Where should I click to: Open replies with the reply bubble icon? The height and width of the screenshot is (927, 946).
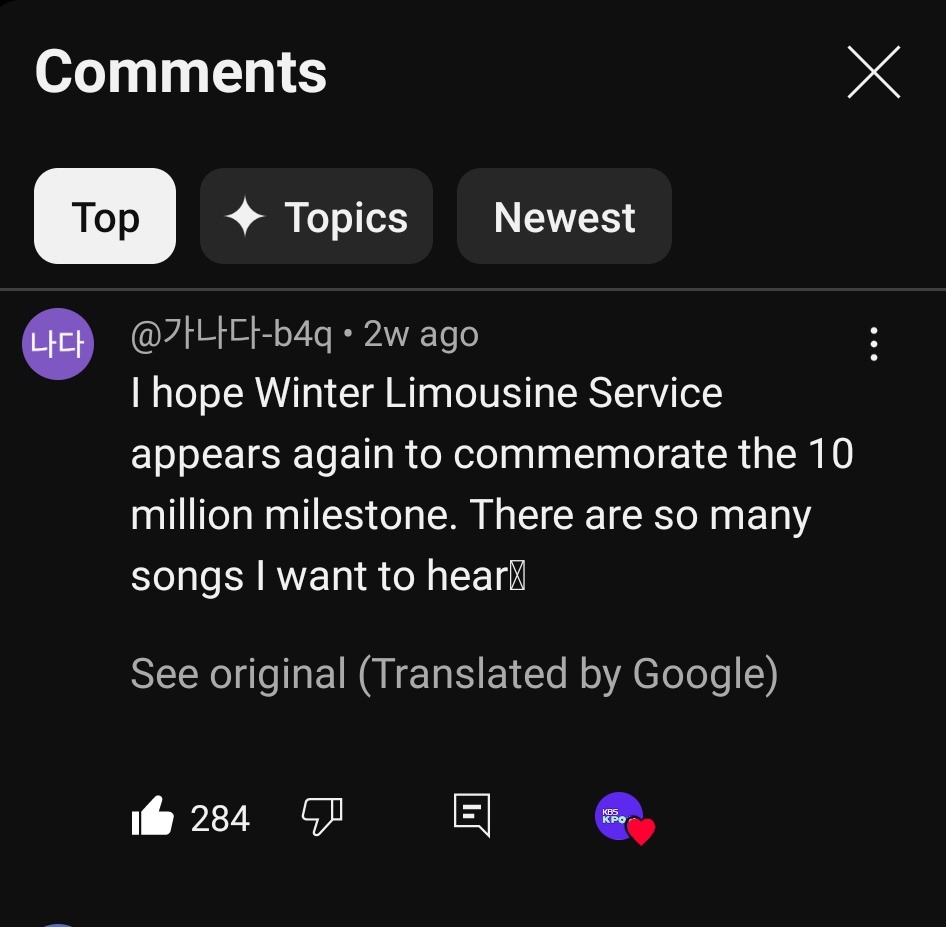tap(472, 815)
